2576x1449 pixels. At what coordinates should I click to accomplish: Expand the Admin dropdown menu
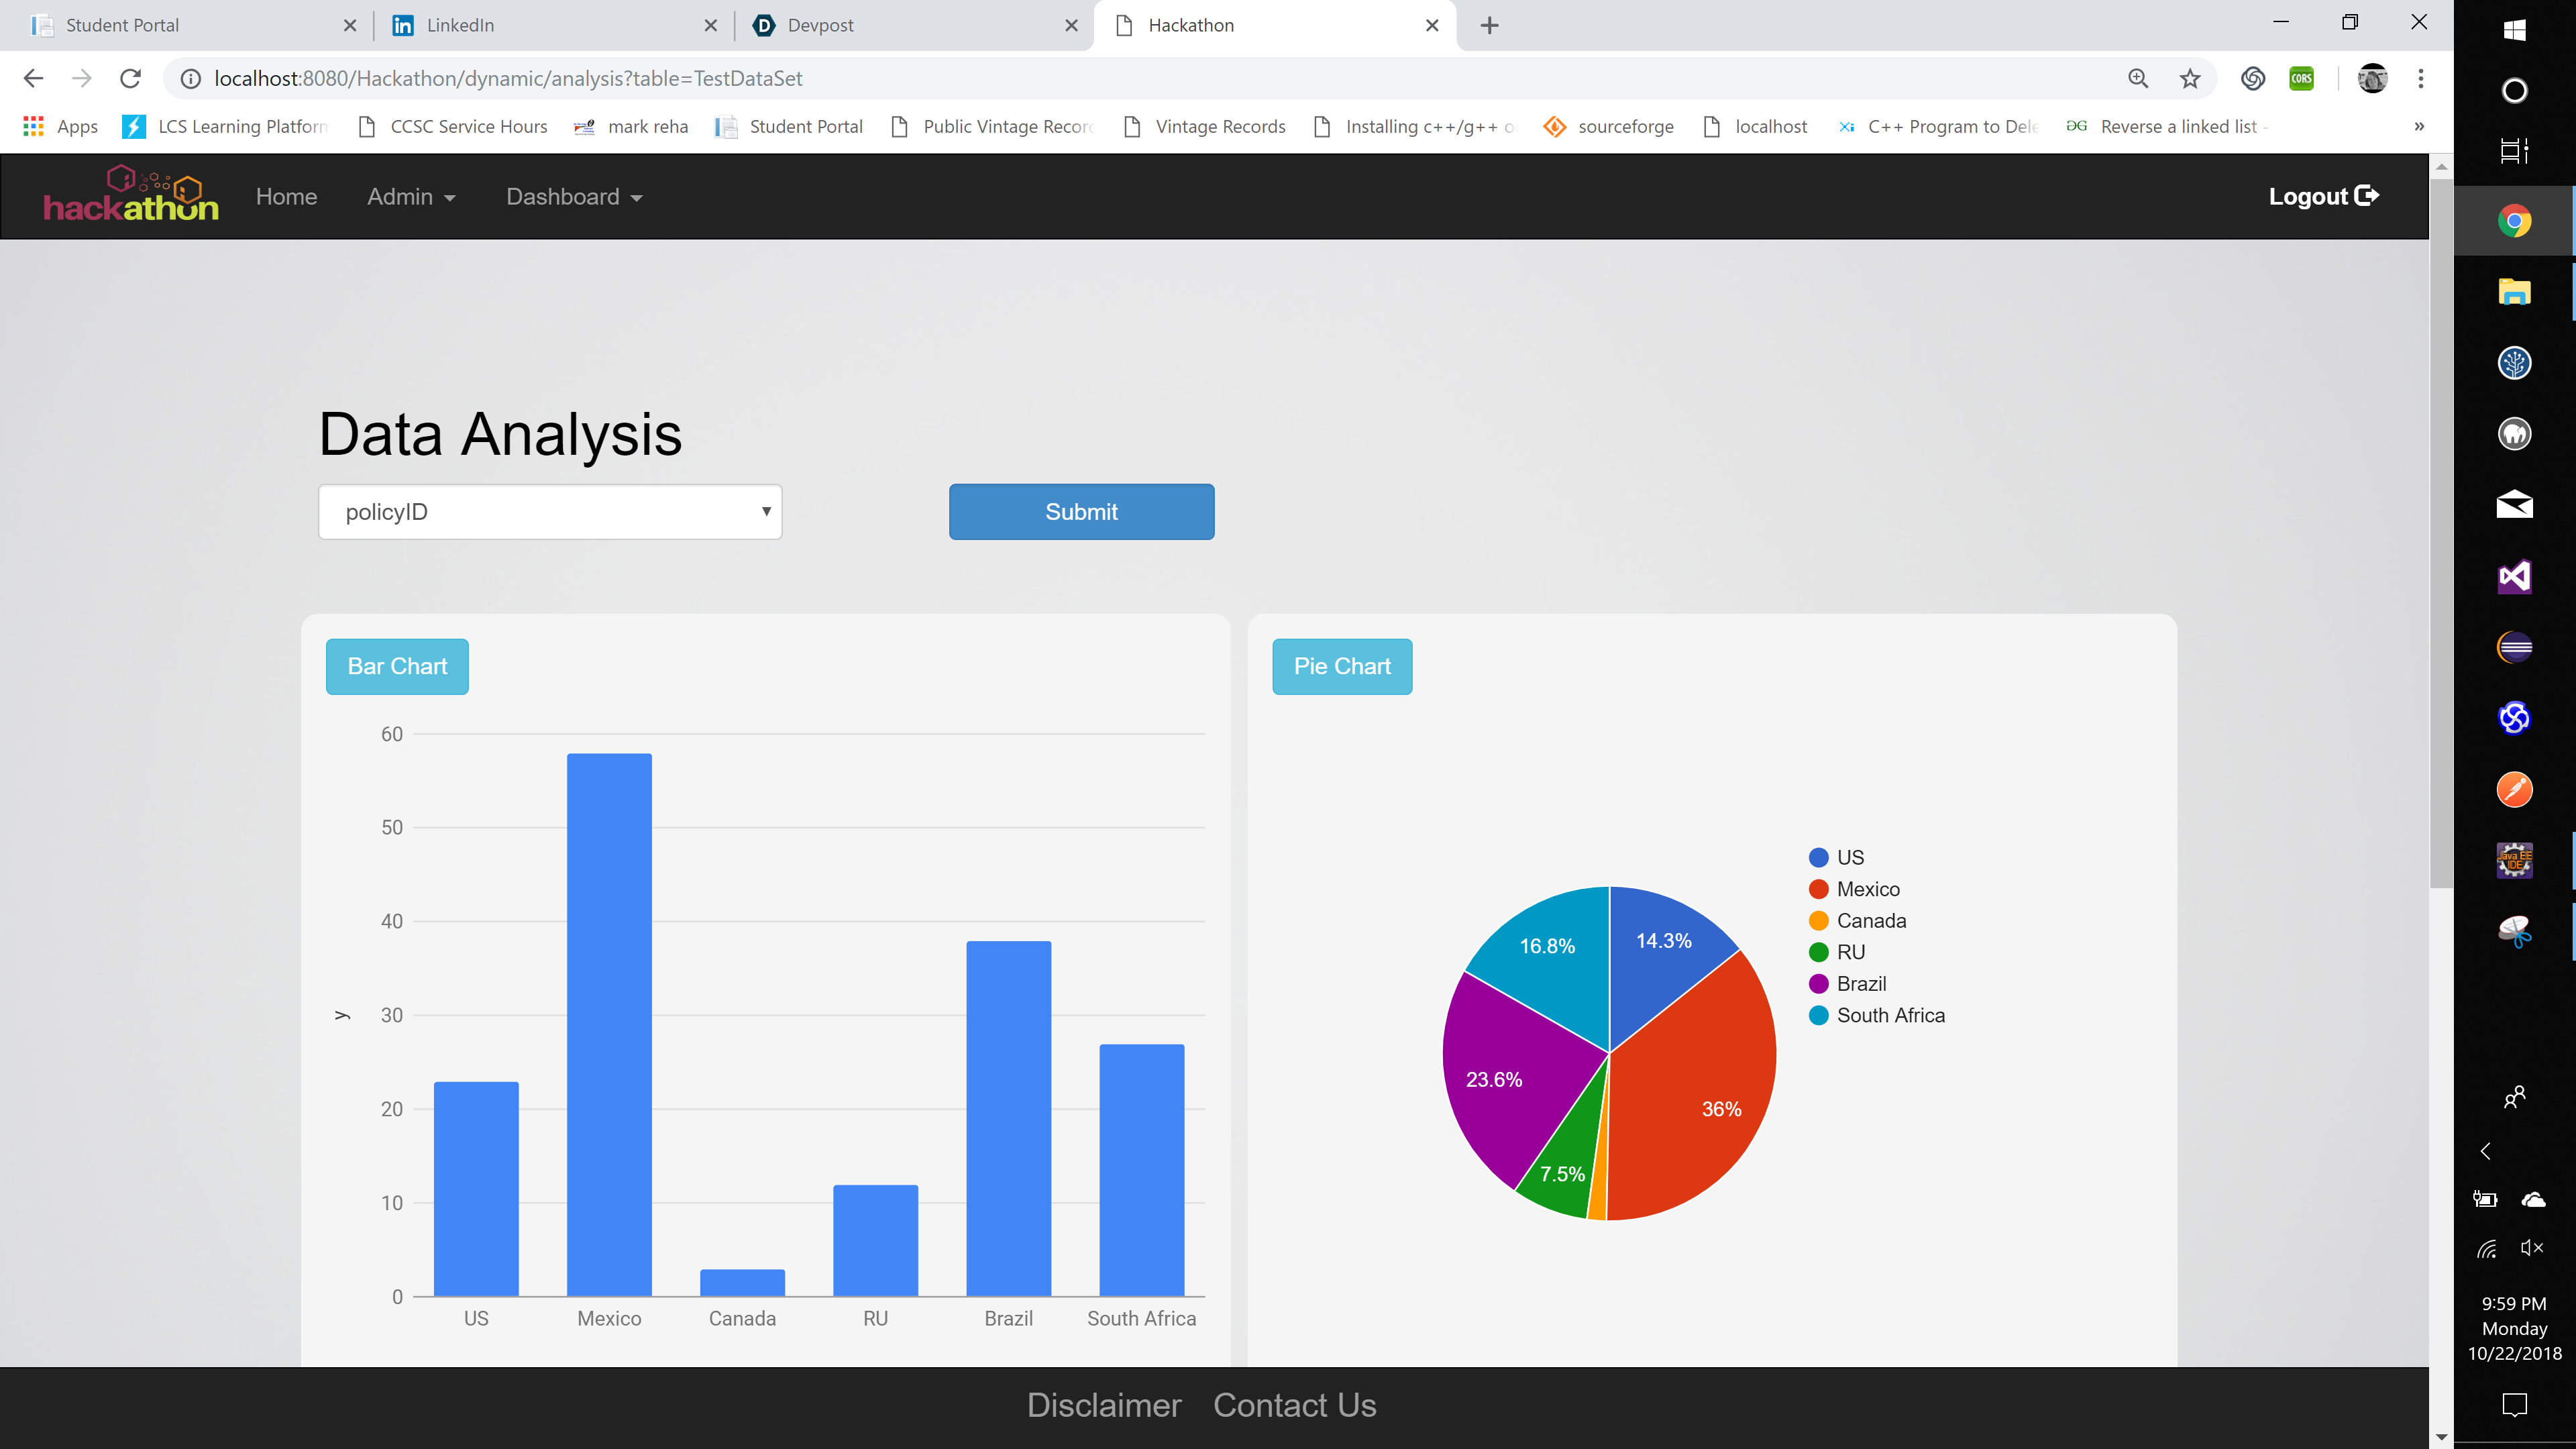click(x=411, y=197)
